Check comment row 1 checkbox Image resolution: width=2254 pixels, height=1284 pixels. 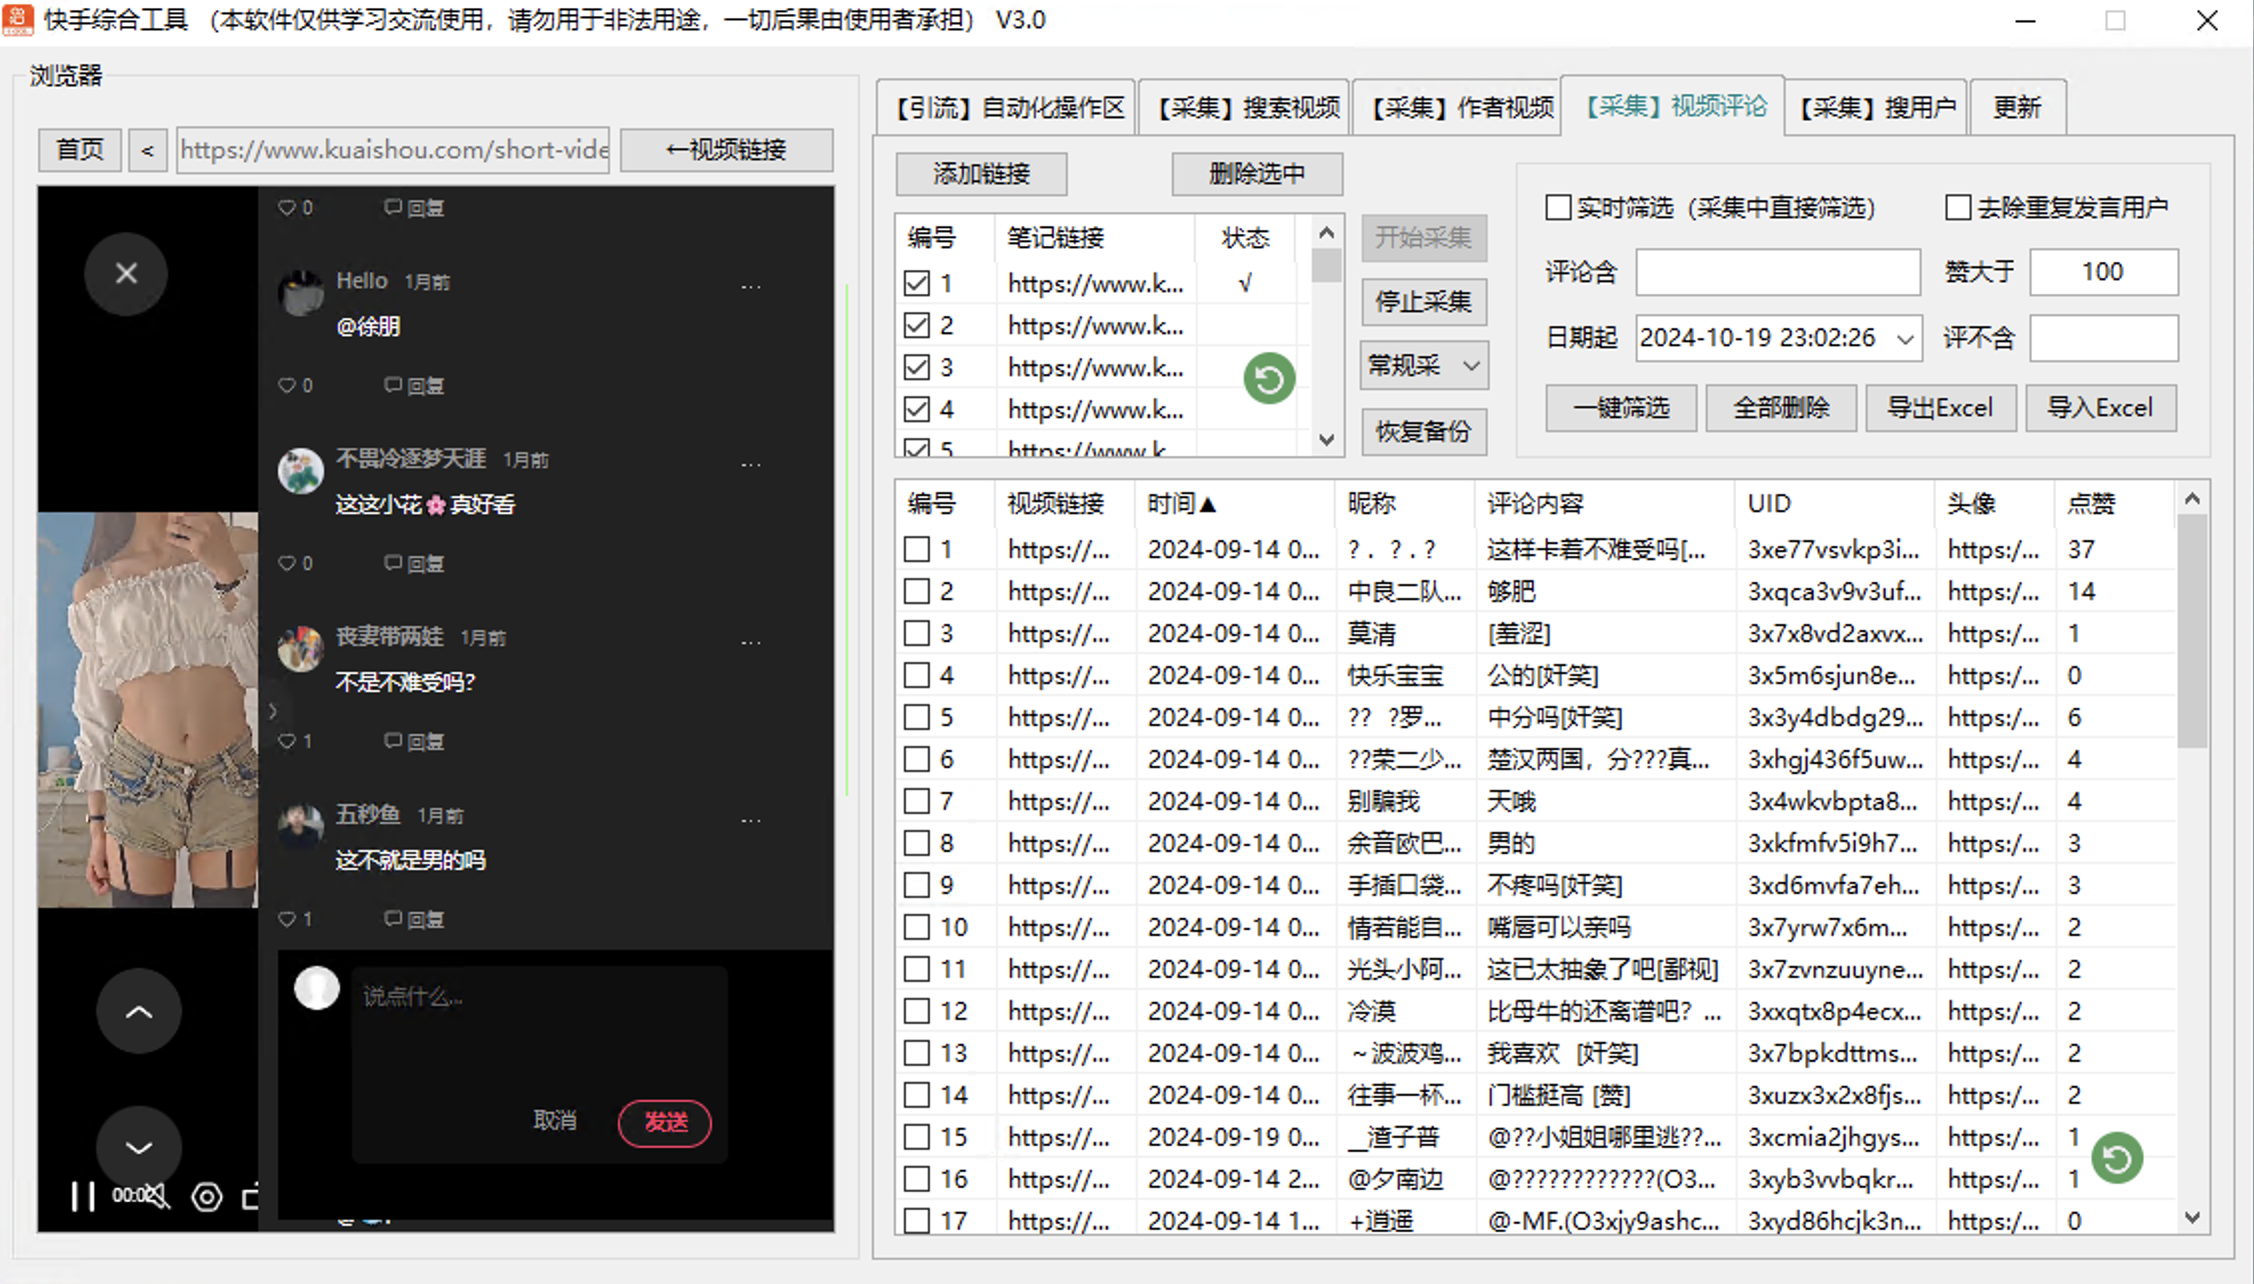tap(916, 549)
